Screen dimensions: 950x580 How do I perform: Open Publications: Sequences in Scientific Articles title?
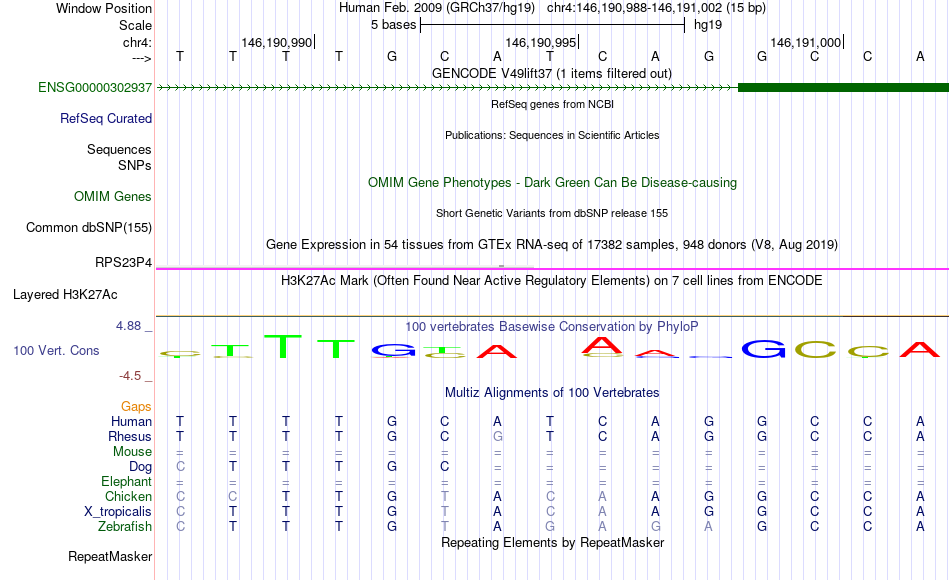pos(552,135)
